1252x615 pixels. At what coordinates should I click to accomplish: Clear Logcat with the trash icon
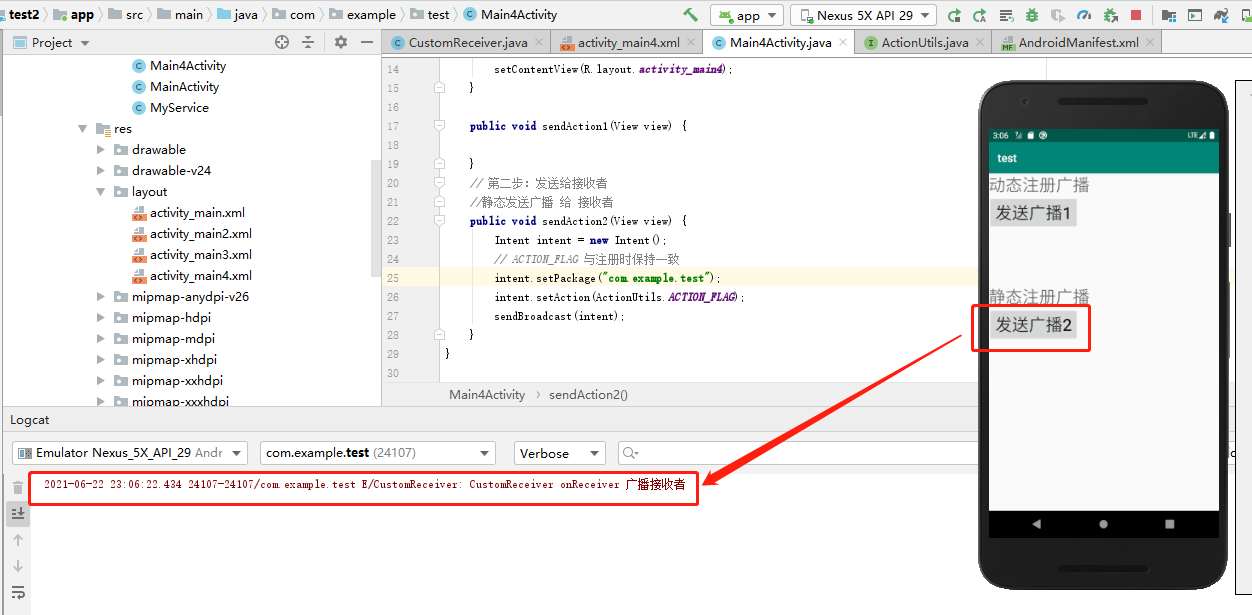tap(17, 488)
